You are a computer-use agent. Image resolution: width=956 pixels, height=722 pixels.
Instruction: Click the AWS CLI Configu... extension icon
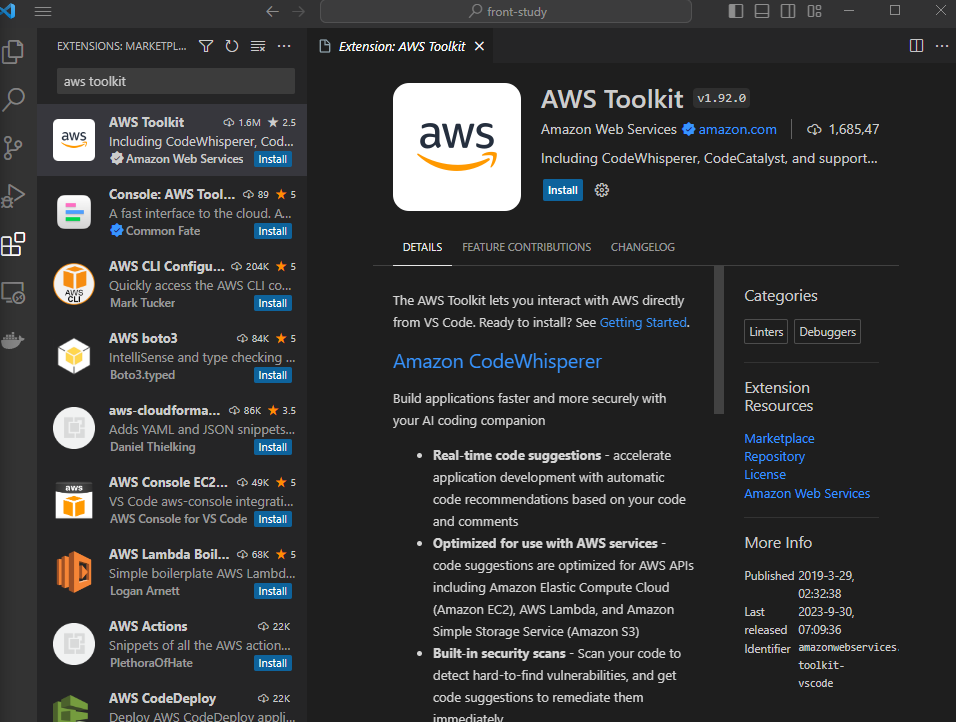click(74, 284)
